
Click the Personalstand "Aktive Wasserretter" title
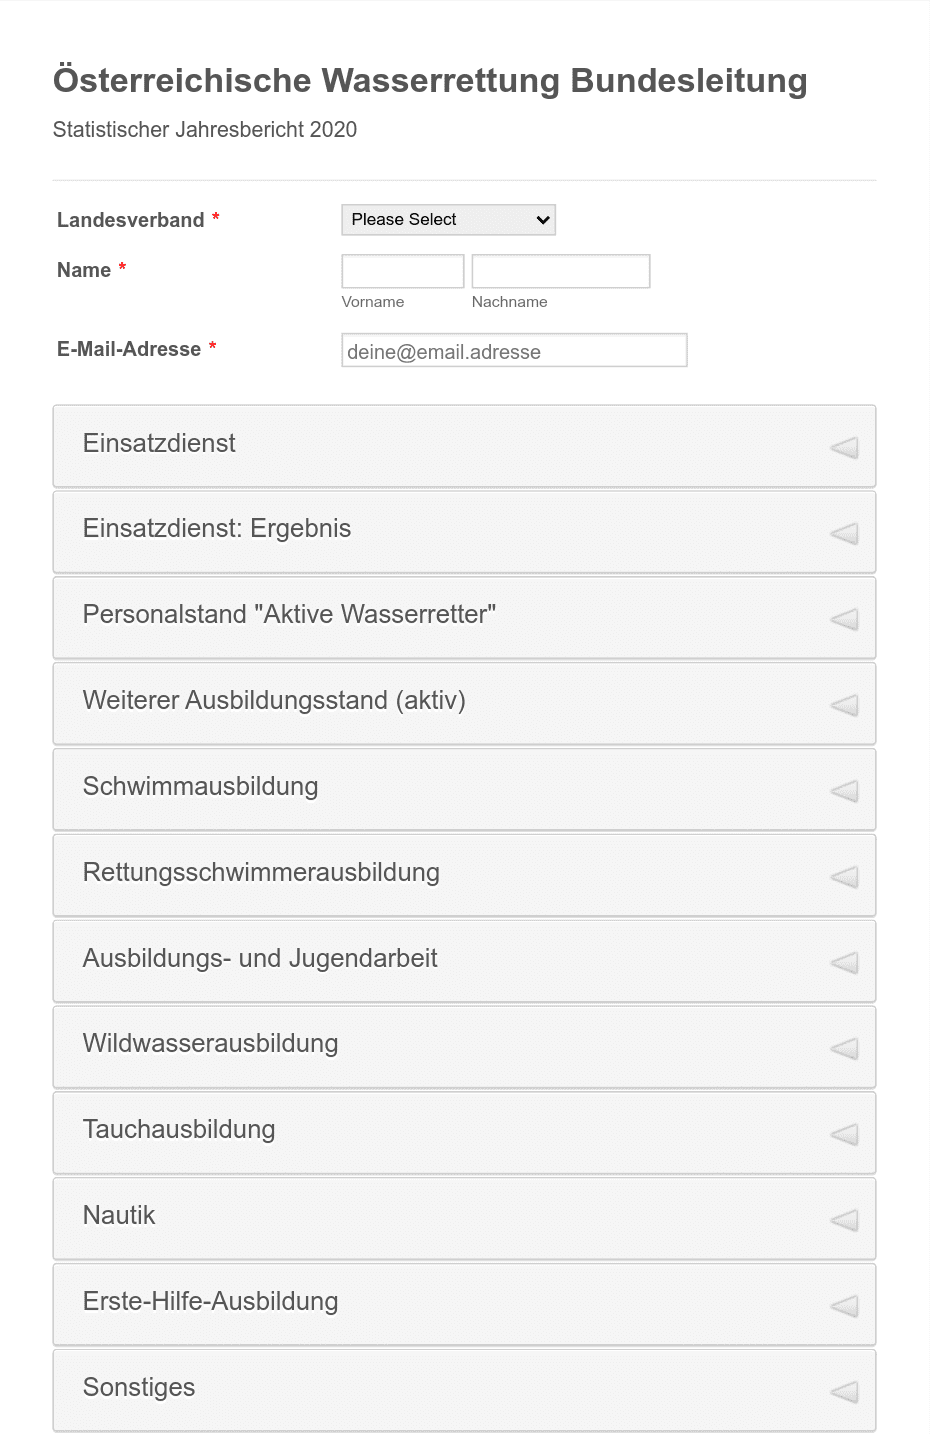tap(289, 614)
